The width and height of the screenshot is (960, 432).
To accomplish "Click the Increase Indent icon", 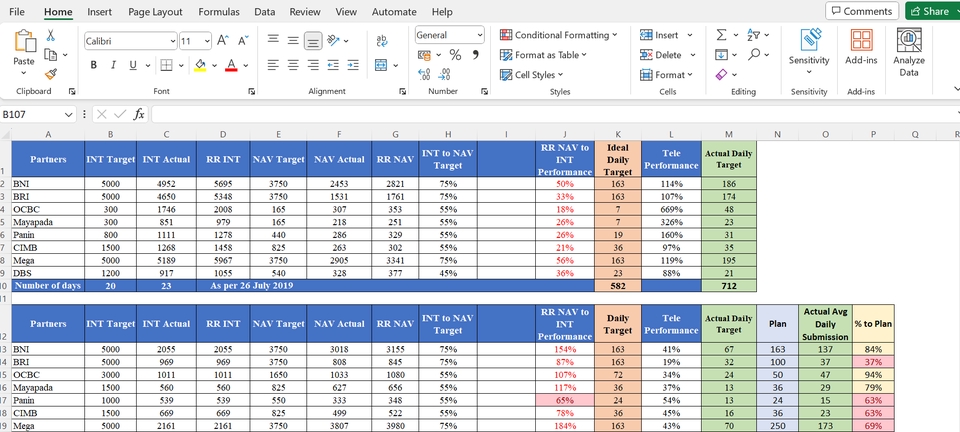I will pyautogui.click(x=353, y=65).
